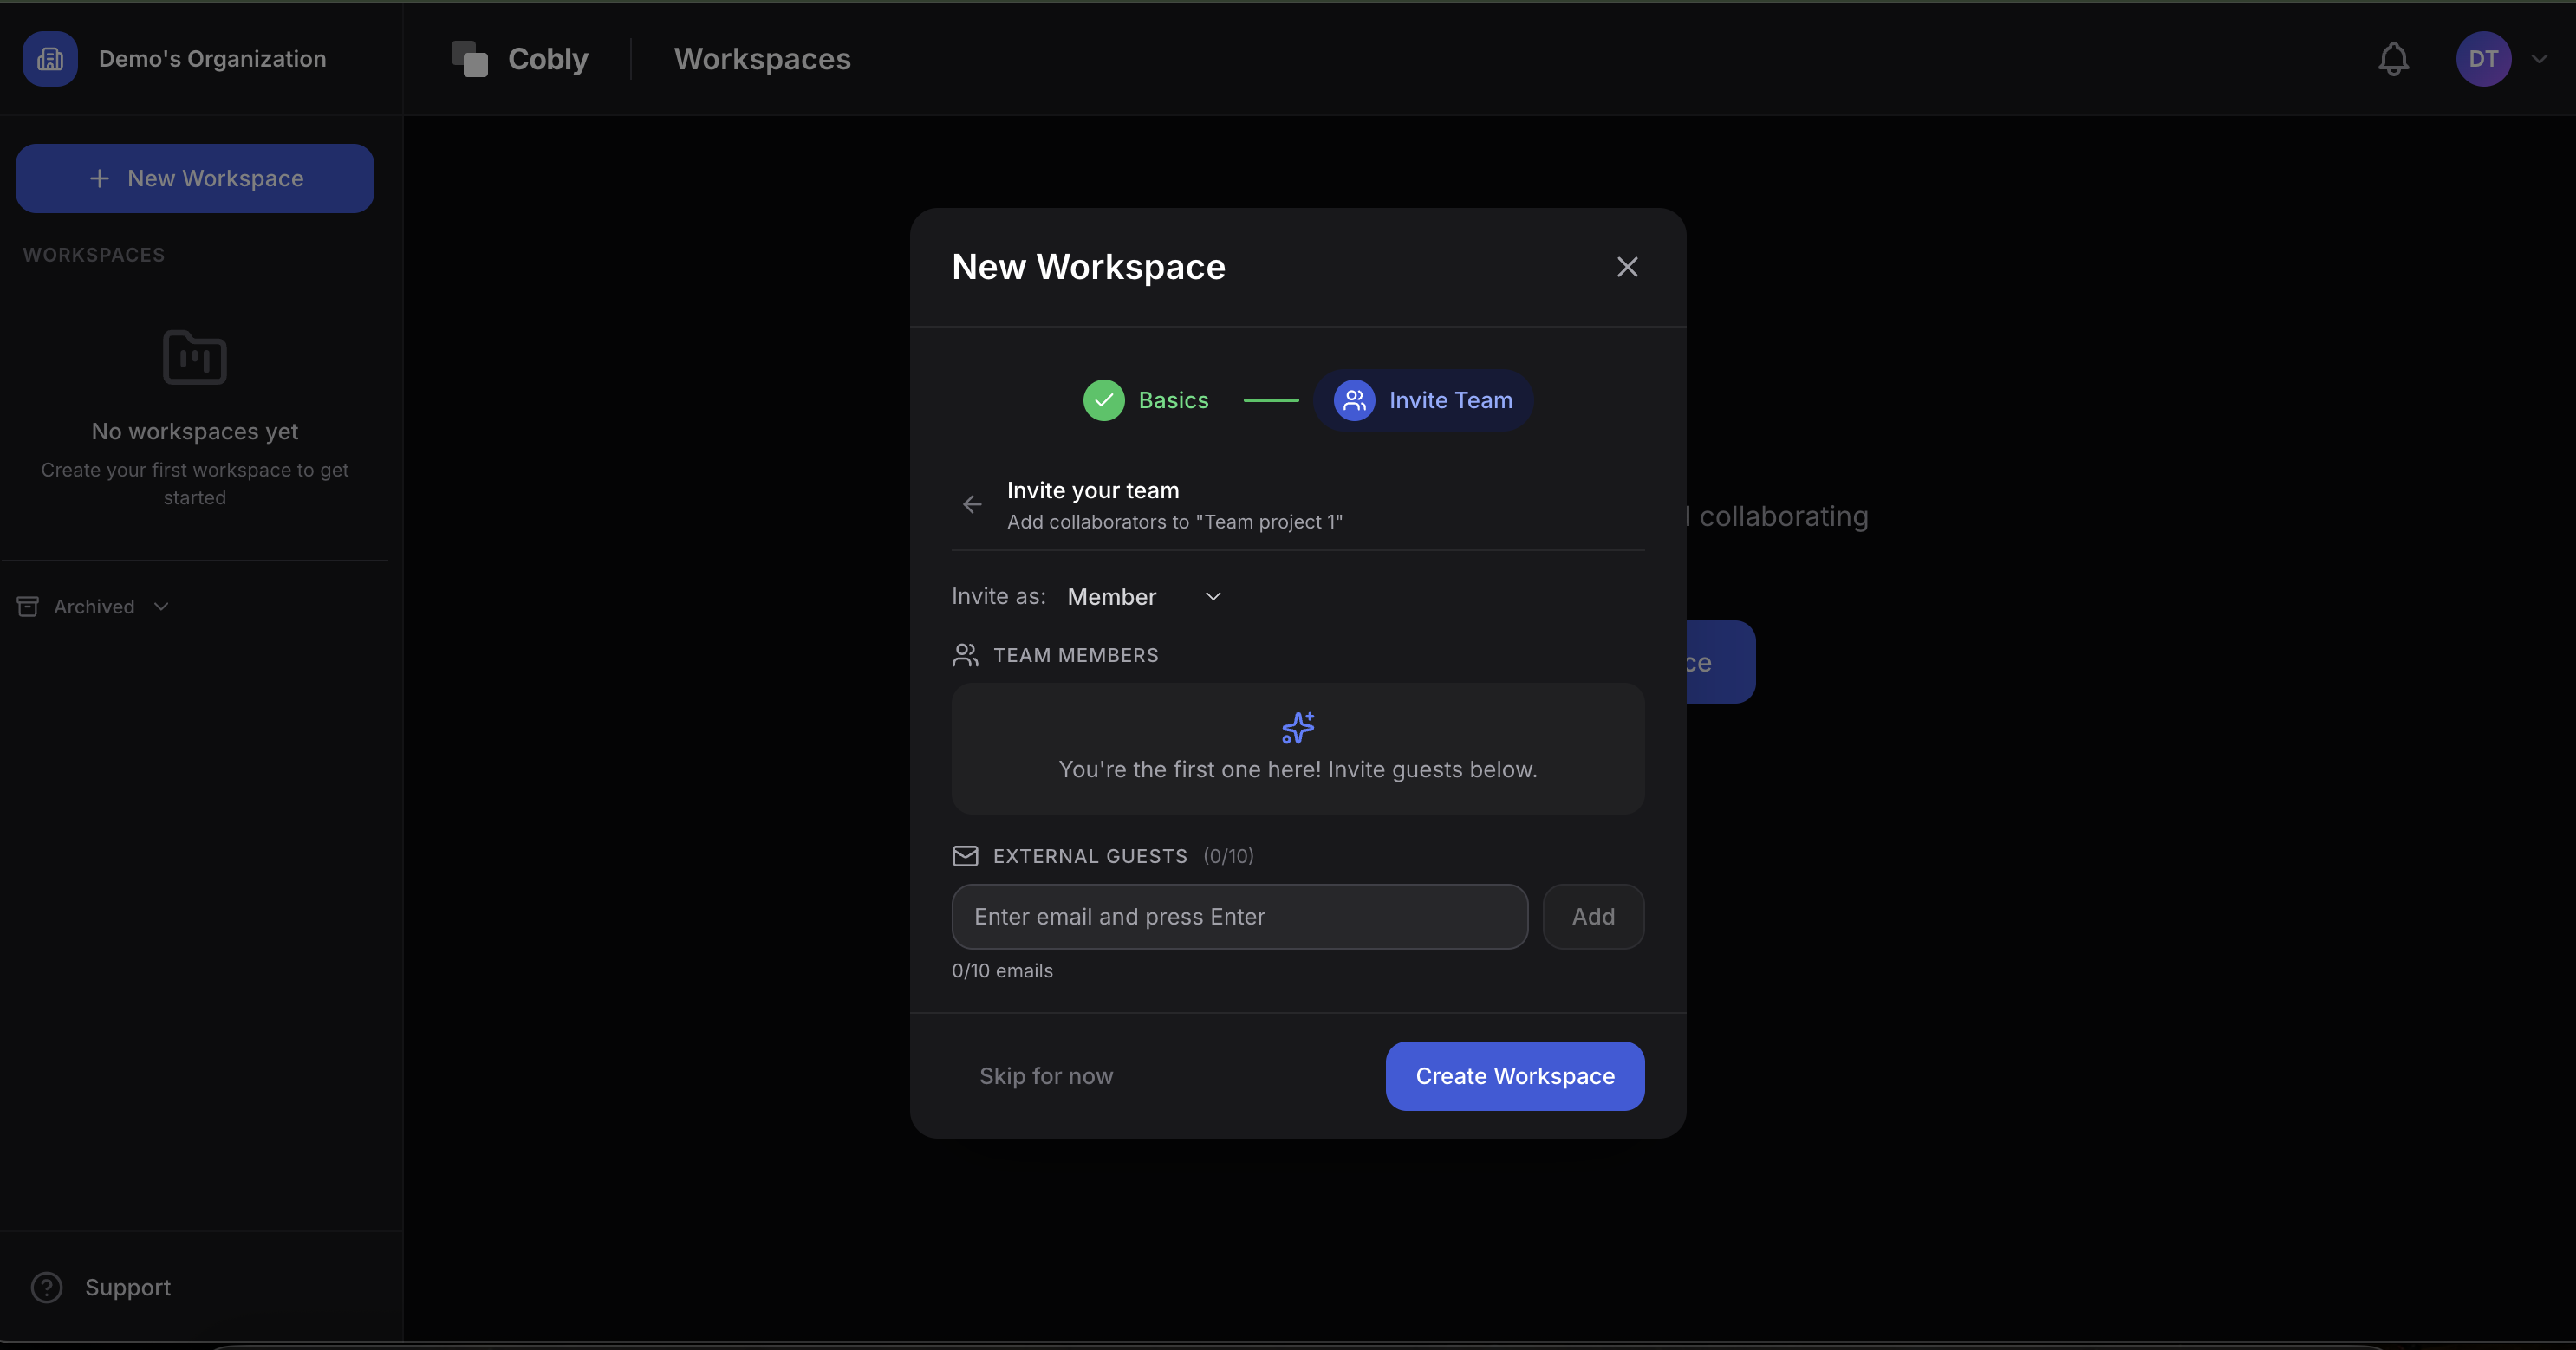The height and width of the screenshot is (1350, 2576).
Task: Open Support help icon
Action: [47, 1287]
